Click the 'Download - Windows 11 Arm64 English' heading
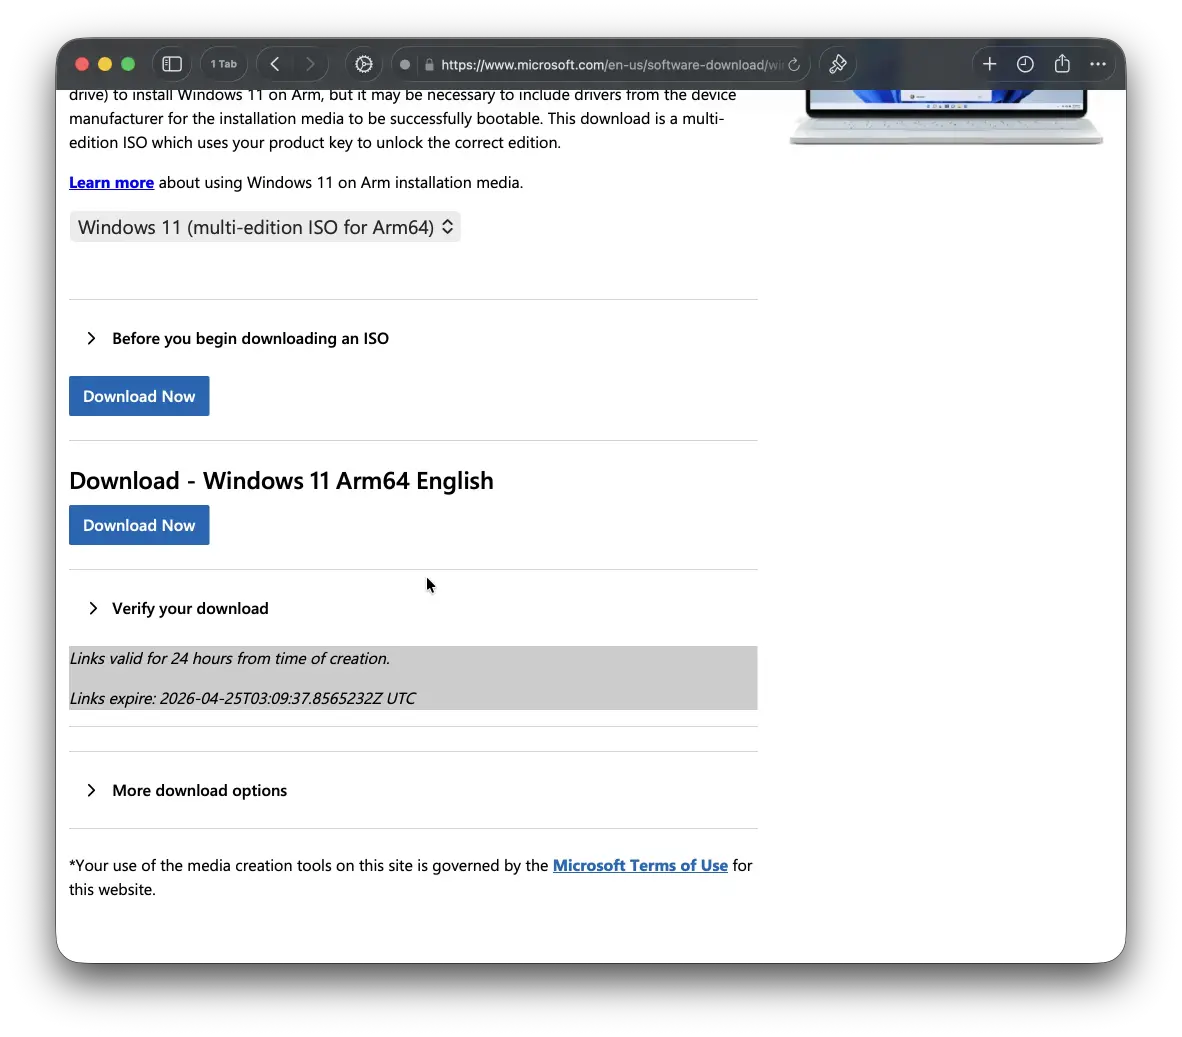Viewport: 1182px width, 1037px height. [x=281, y=480]
